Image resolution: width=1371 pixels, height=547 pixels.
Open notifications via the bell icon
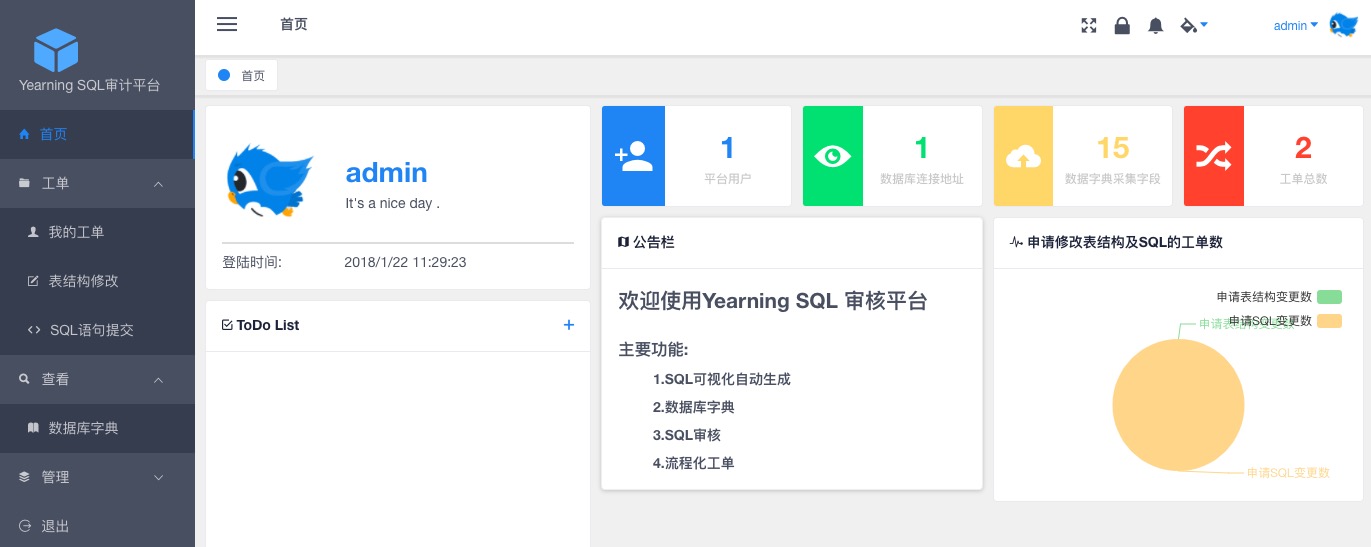point(1156,26)
